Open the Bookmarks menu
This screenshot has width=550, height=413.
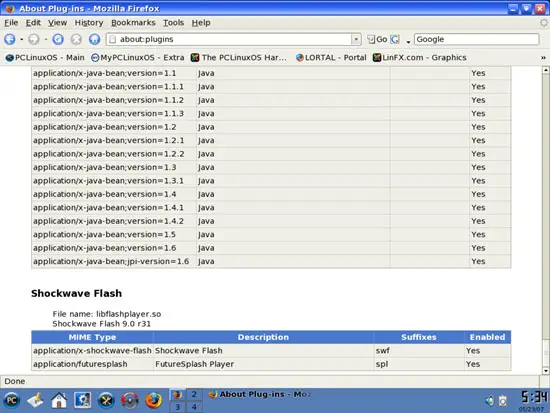click(x=133, y=23)
